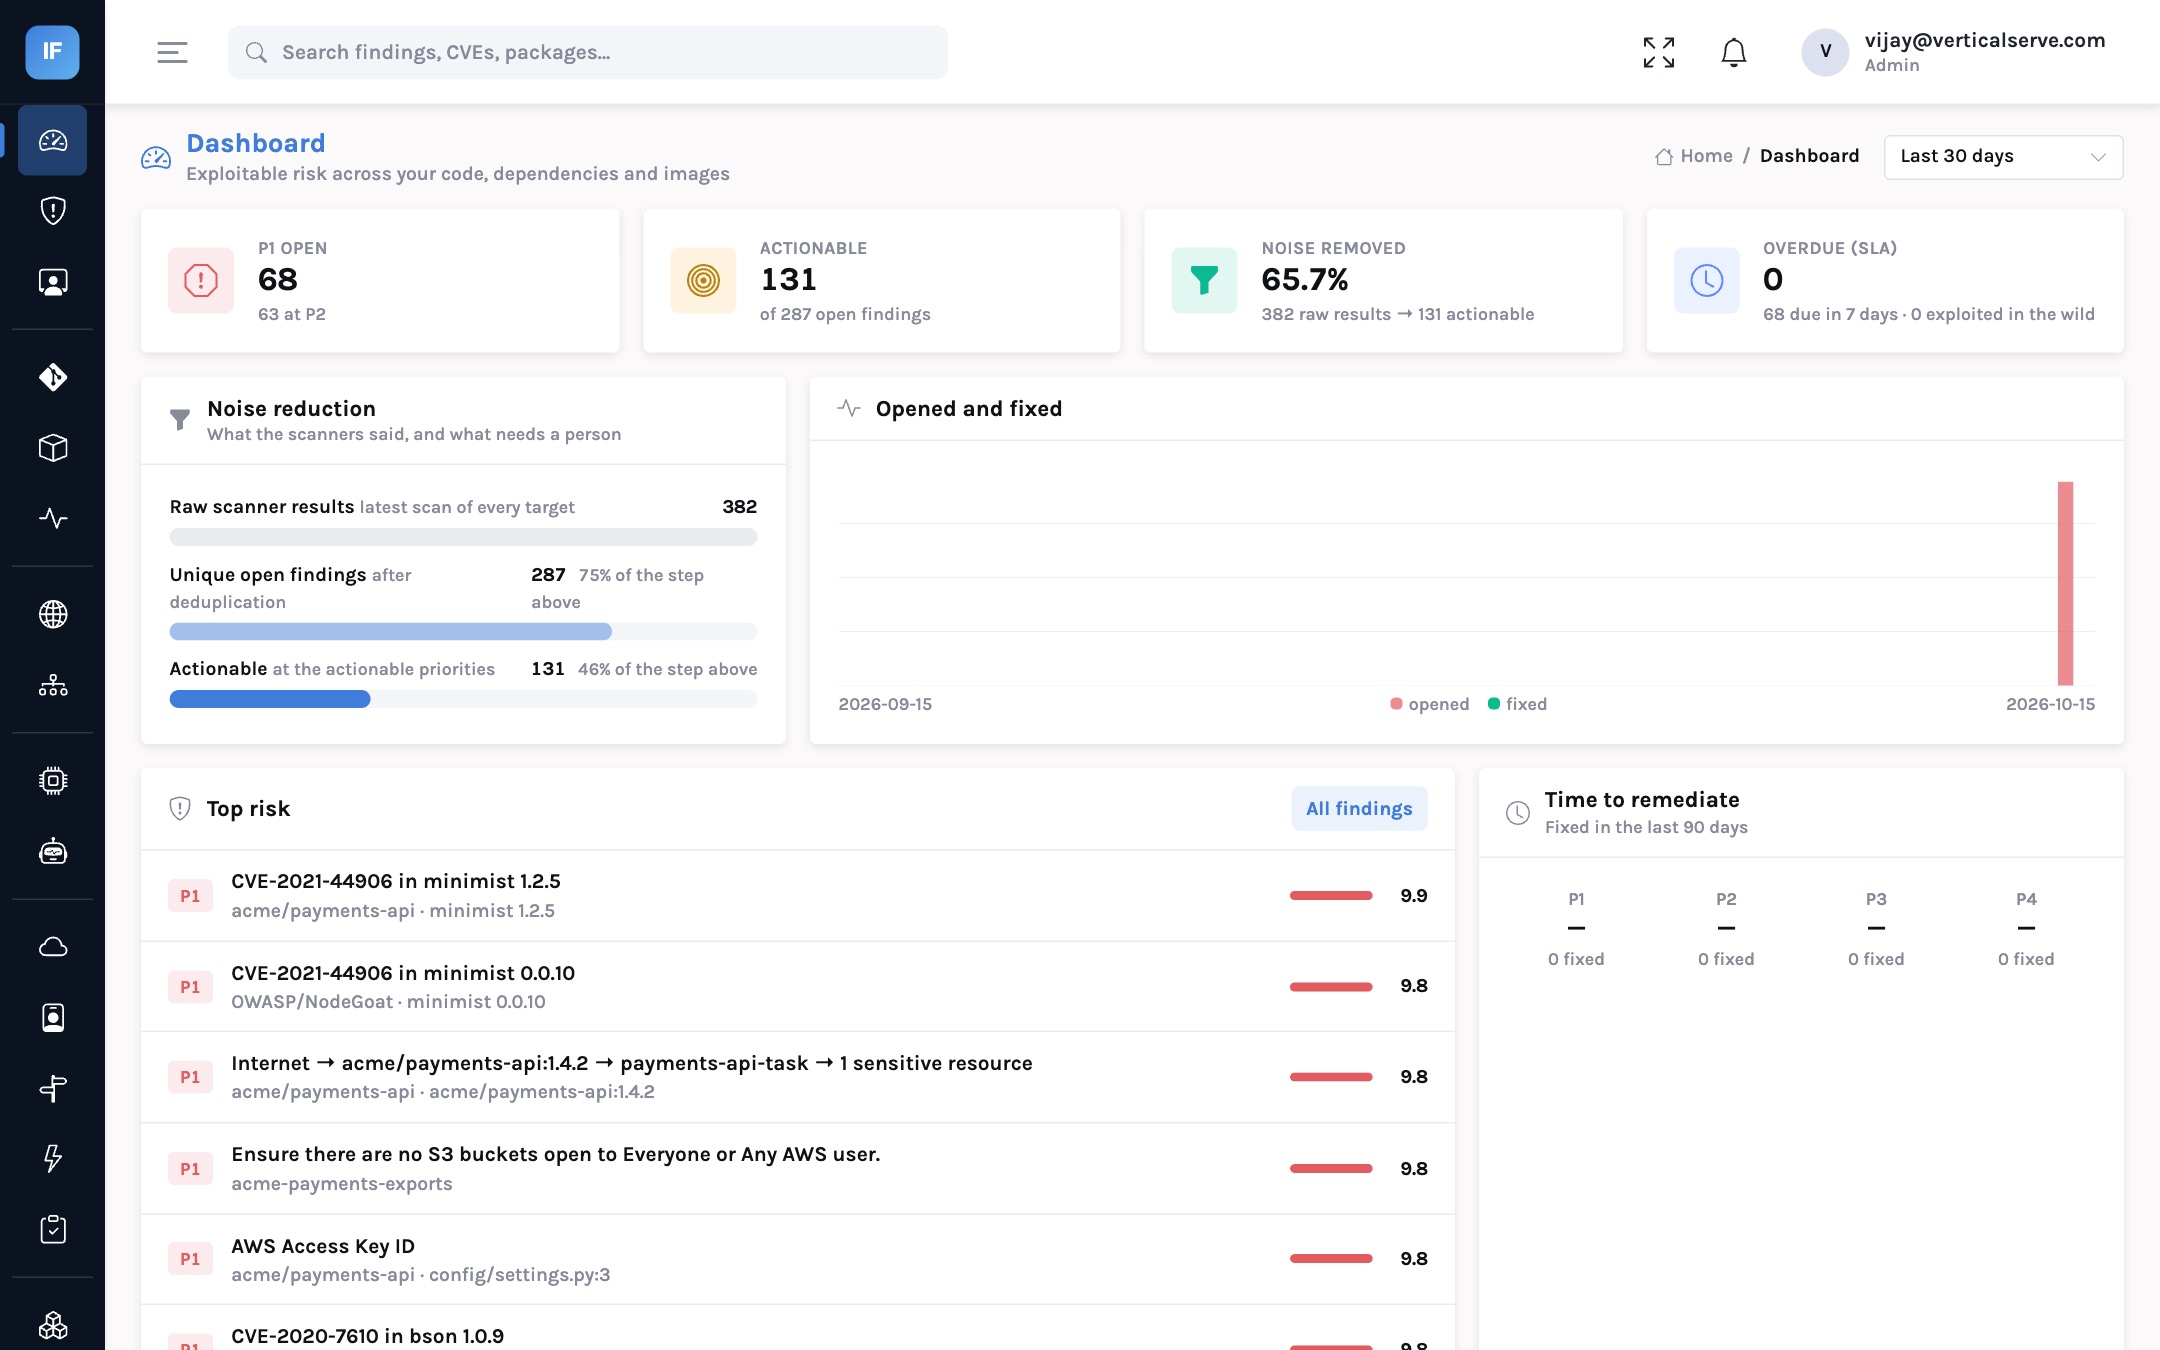
Task: Open the user monitor icon in sidebar
Action: [52, 282]
